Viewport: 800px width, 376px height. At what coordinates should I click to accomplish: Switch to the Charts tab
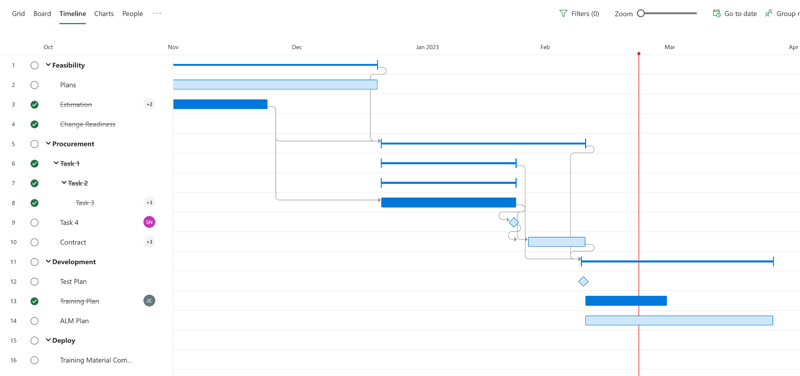(104, 14)
